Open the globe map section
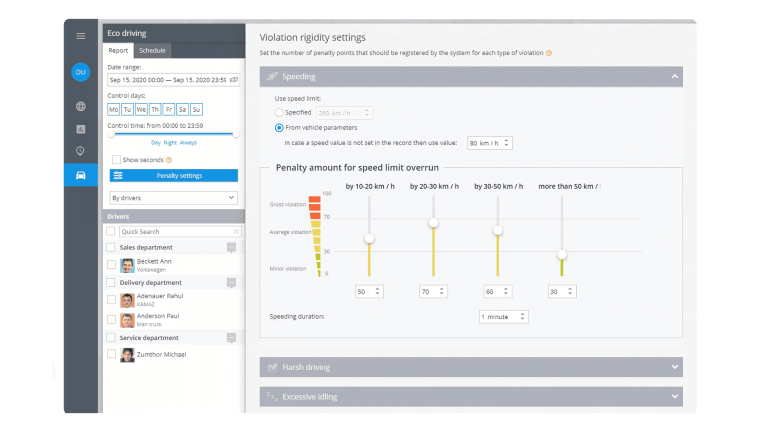 [81, 106]
